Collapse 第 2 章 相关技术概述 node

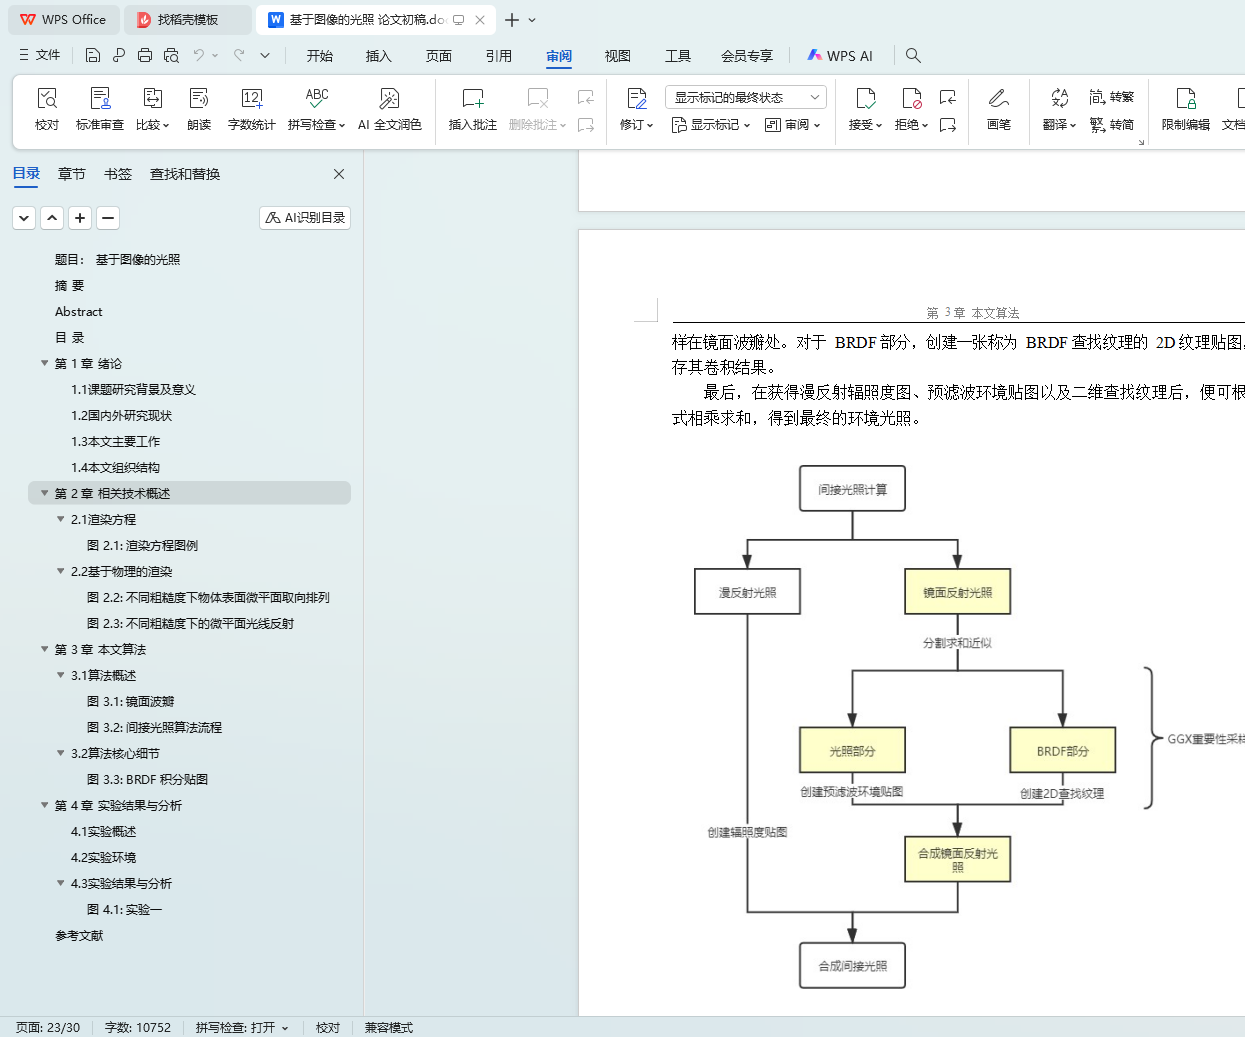pyautogui.click(x=45, y=493)
